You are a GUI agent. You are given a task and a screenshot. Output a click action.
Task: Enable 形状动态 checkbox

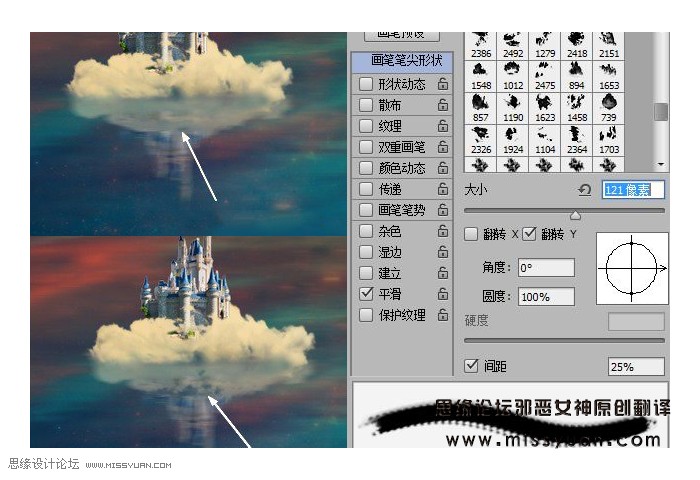tap(366, 83)
